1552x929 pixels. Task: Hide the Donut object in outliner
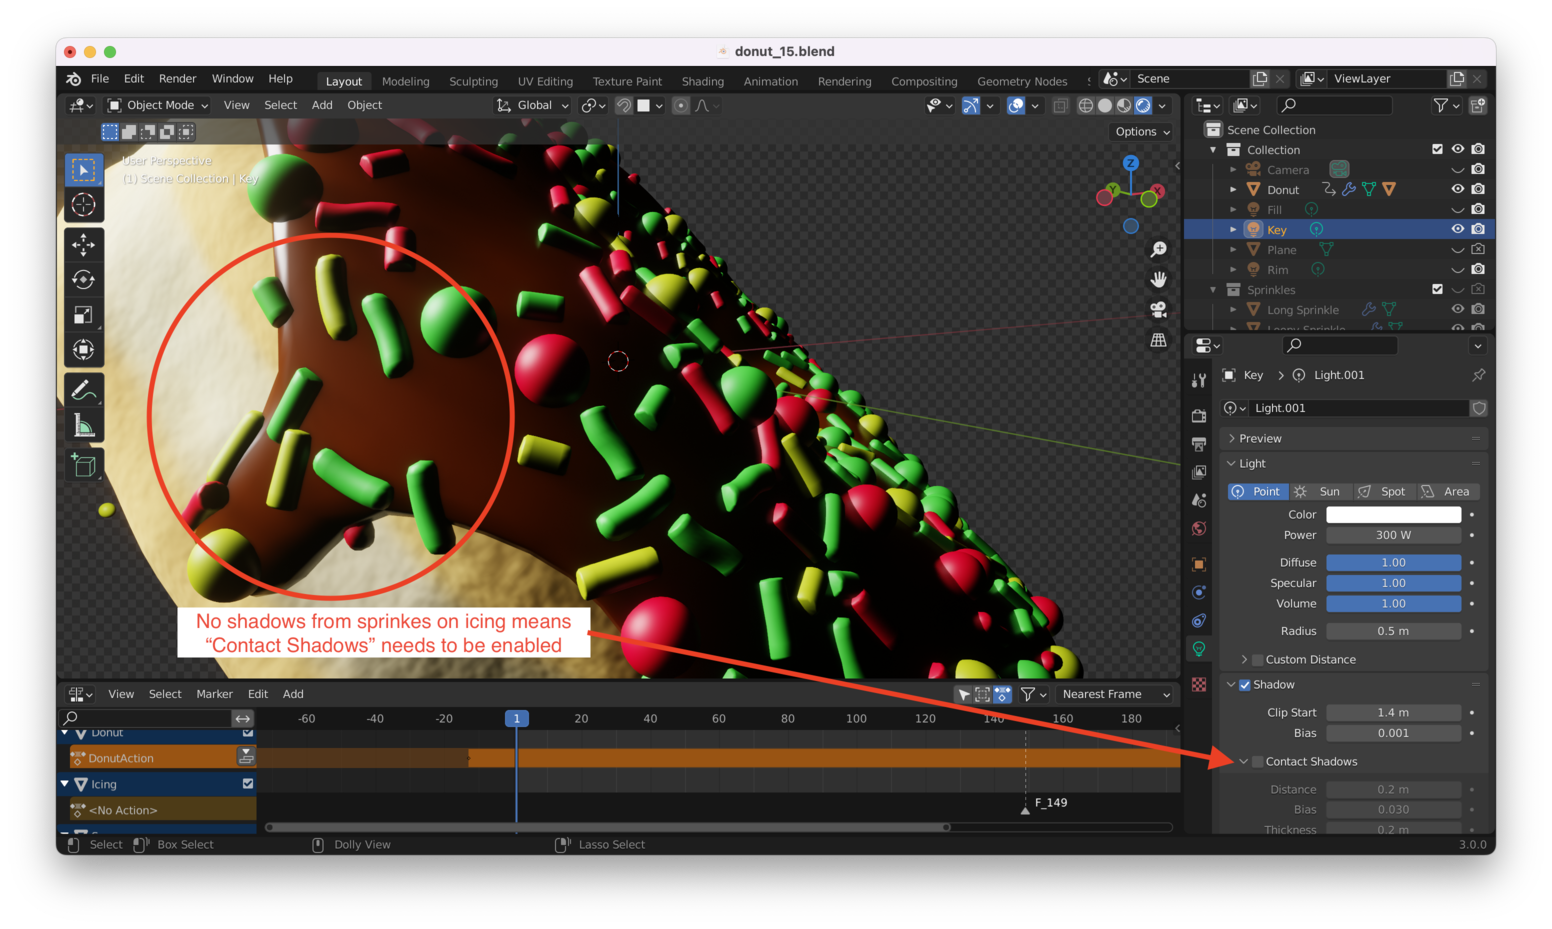pos(1457,189)
